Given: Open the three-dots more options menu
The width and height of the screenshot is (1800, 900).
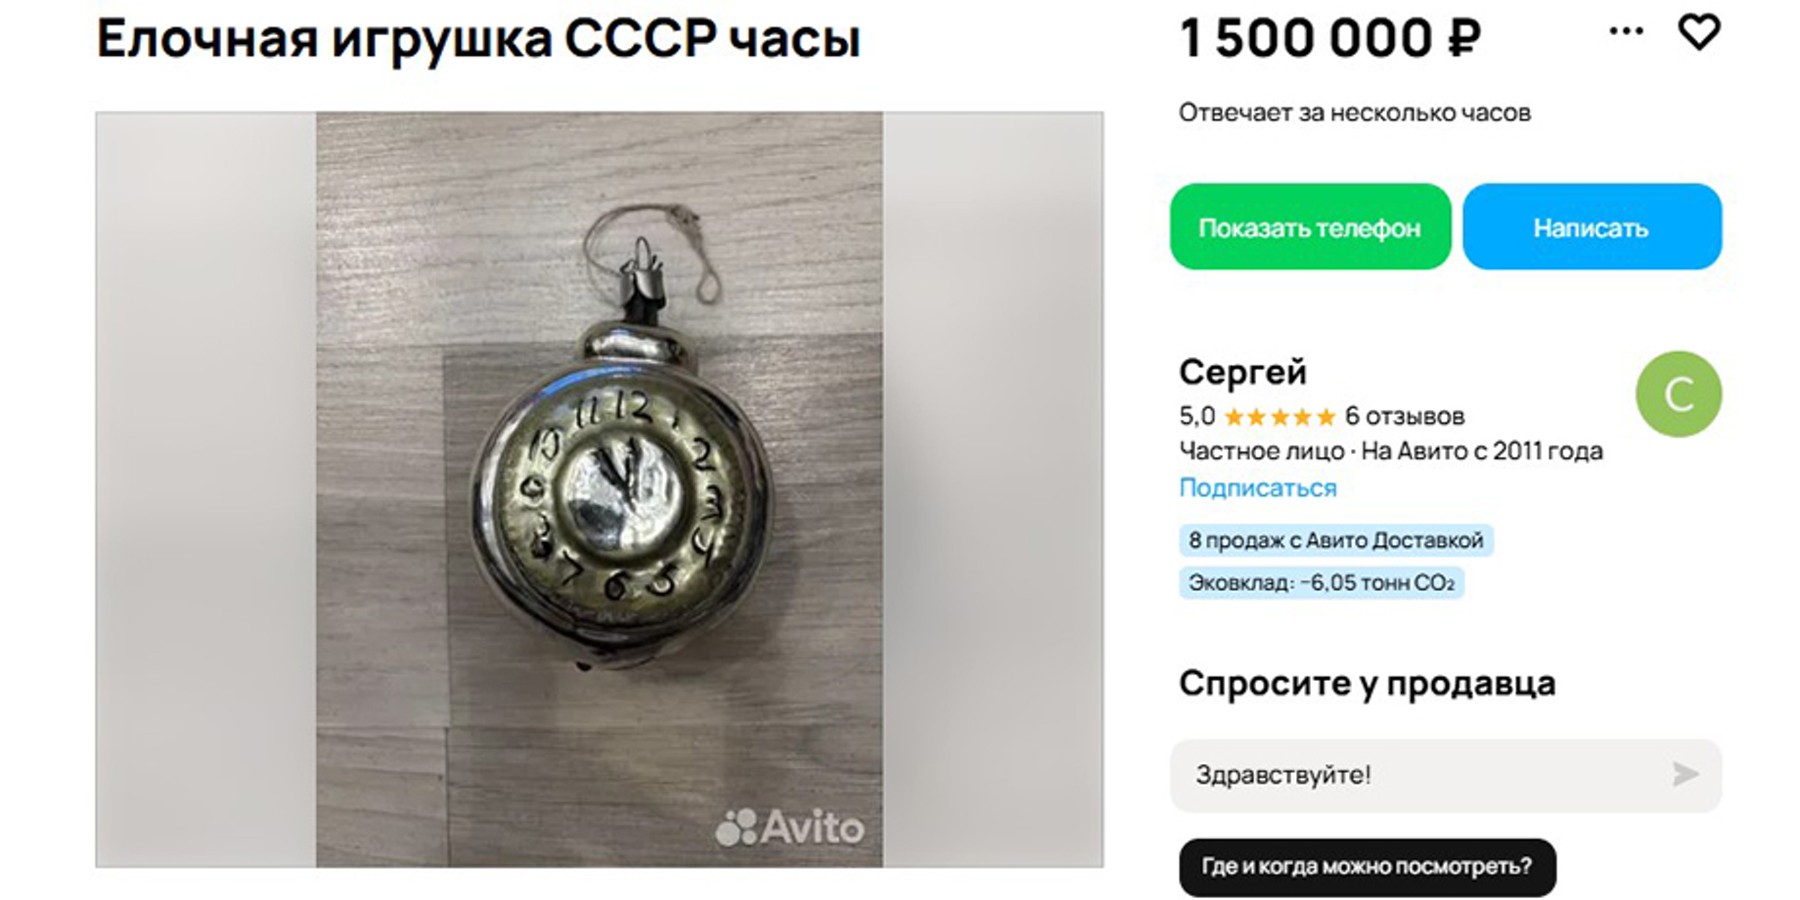Looking at the screenshot, I should point(1626,32).
